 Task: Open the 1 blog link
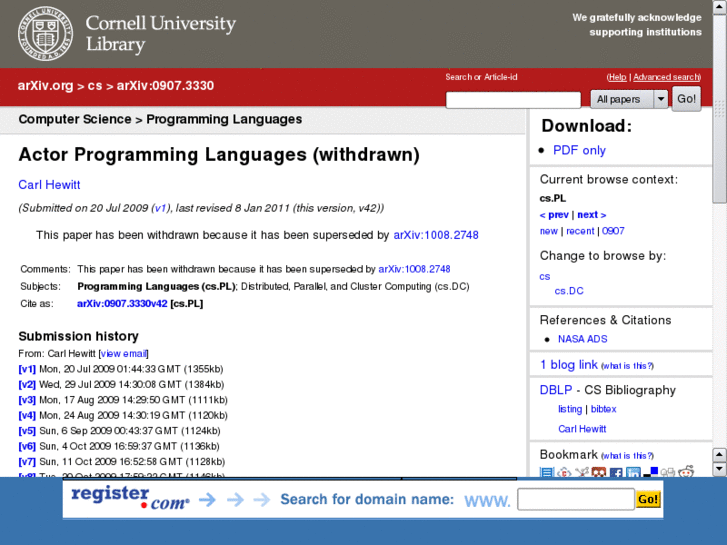point(569,365)
